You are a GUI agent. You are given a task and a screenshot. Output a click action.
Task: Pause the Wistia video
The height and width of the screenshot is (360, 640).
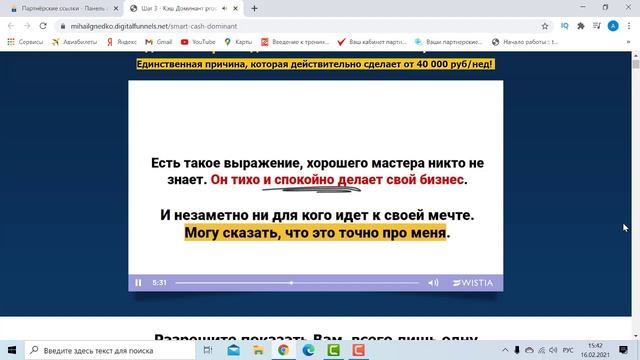(x=138, y=283)
